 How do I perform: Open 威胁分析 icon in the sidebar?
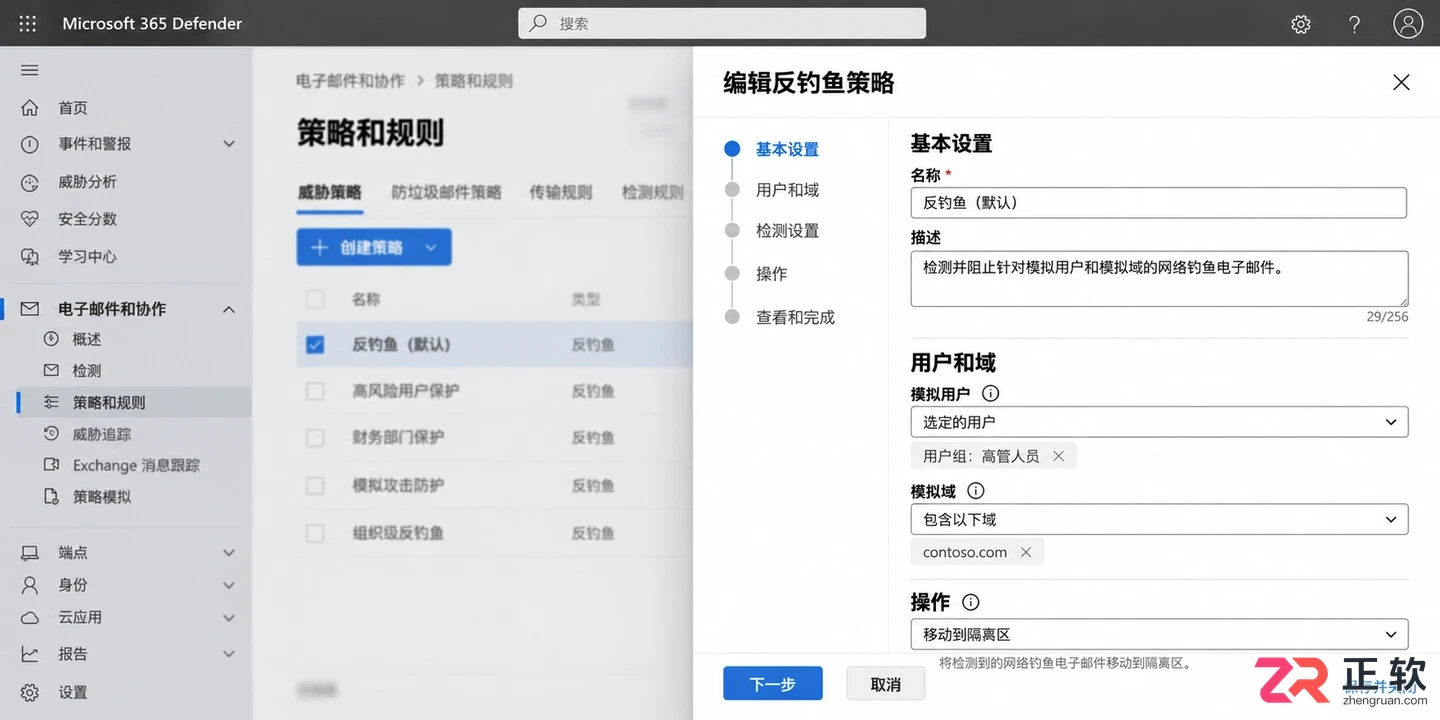pyautogui.click(x=30, y=182)
